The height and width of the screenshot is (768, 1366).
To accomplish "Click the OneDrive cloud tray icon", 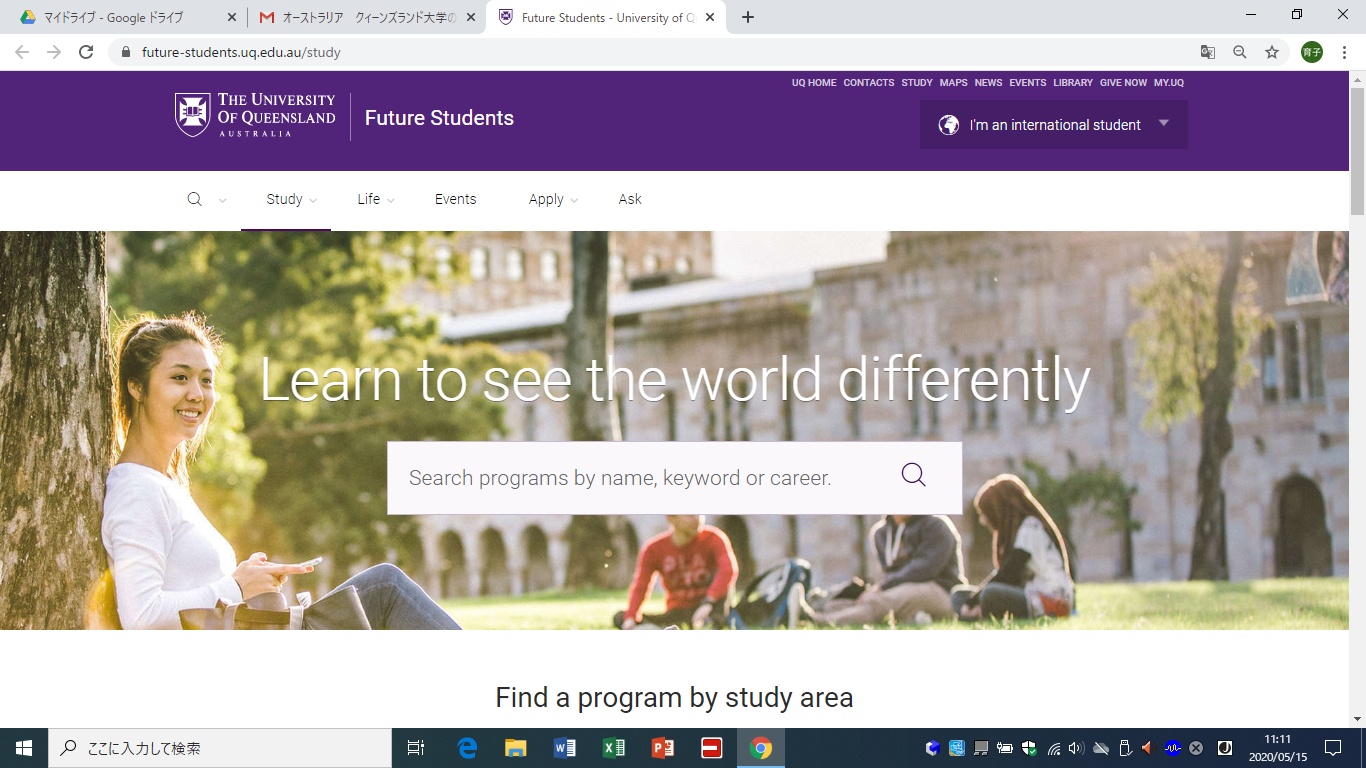I will coord(1101,748).
